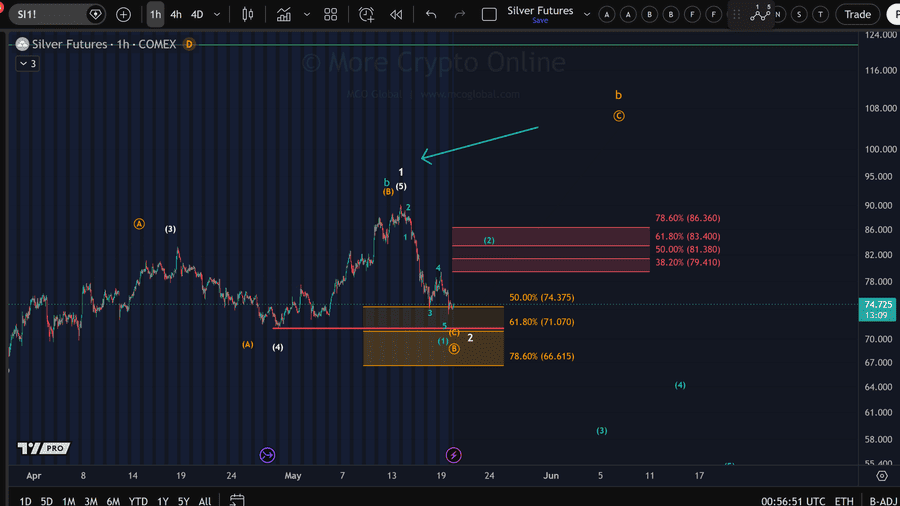Select the YTD date range
Screen dimensions: 900x506
point(138,501)
